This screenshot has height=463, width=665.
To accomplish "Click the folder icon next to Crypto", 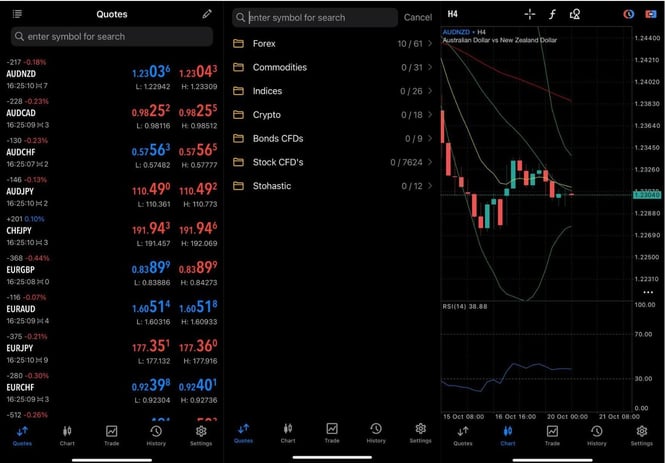I will (x=238, y=114).
